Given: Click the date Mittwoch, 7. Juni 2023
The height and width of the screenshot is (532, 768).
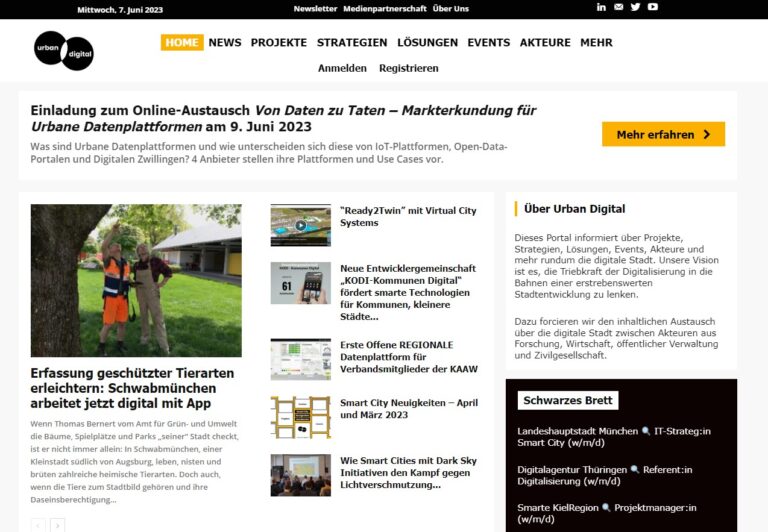Looking at the screenshot, I should pyautogui.click(x=120, y=10).
